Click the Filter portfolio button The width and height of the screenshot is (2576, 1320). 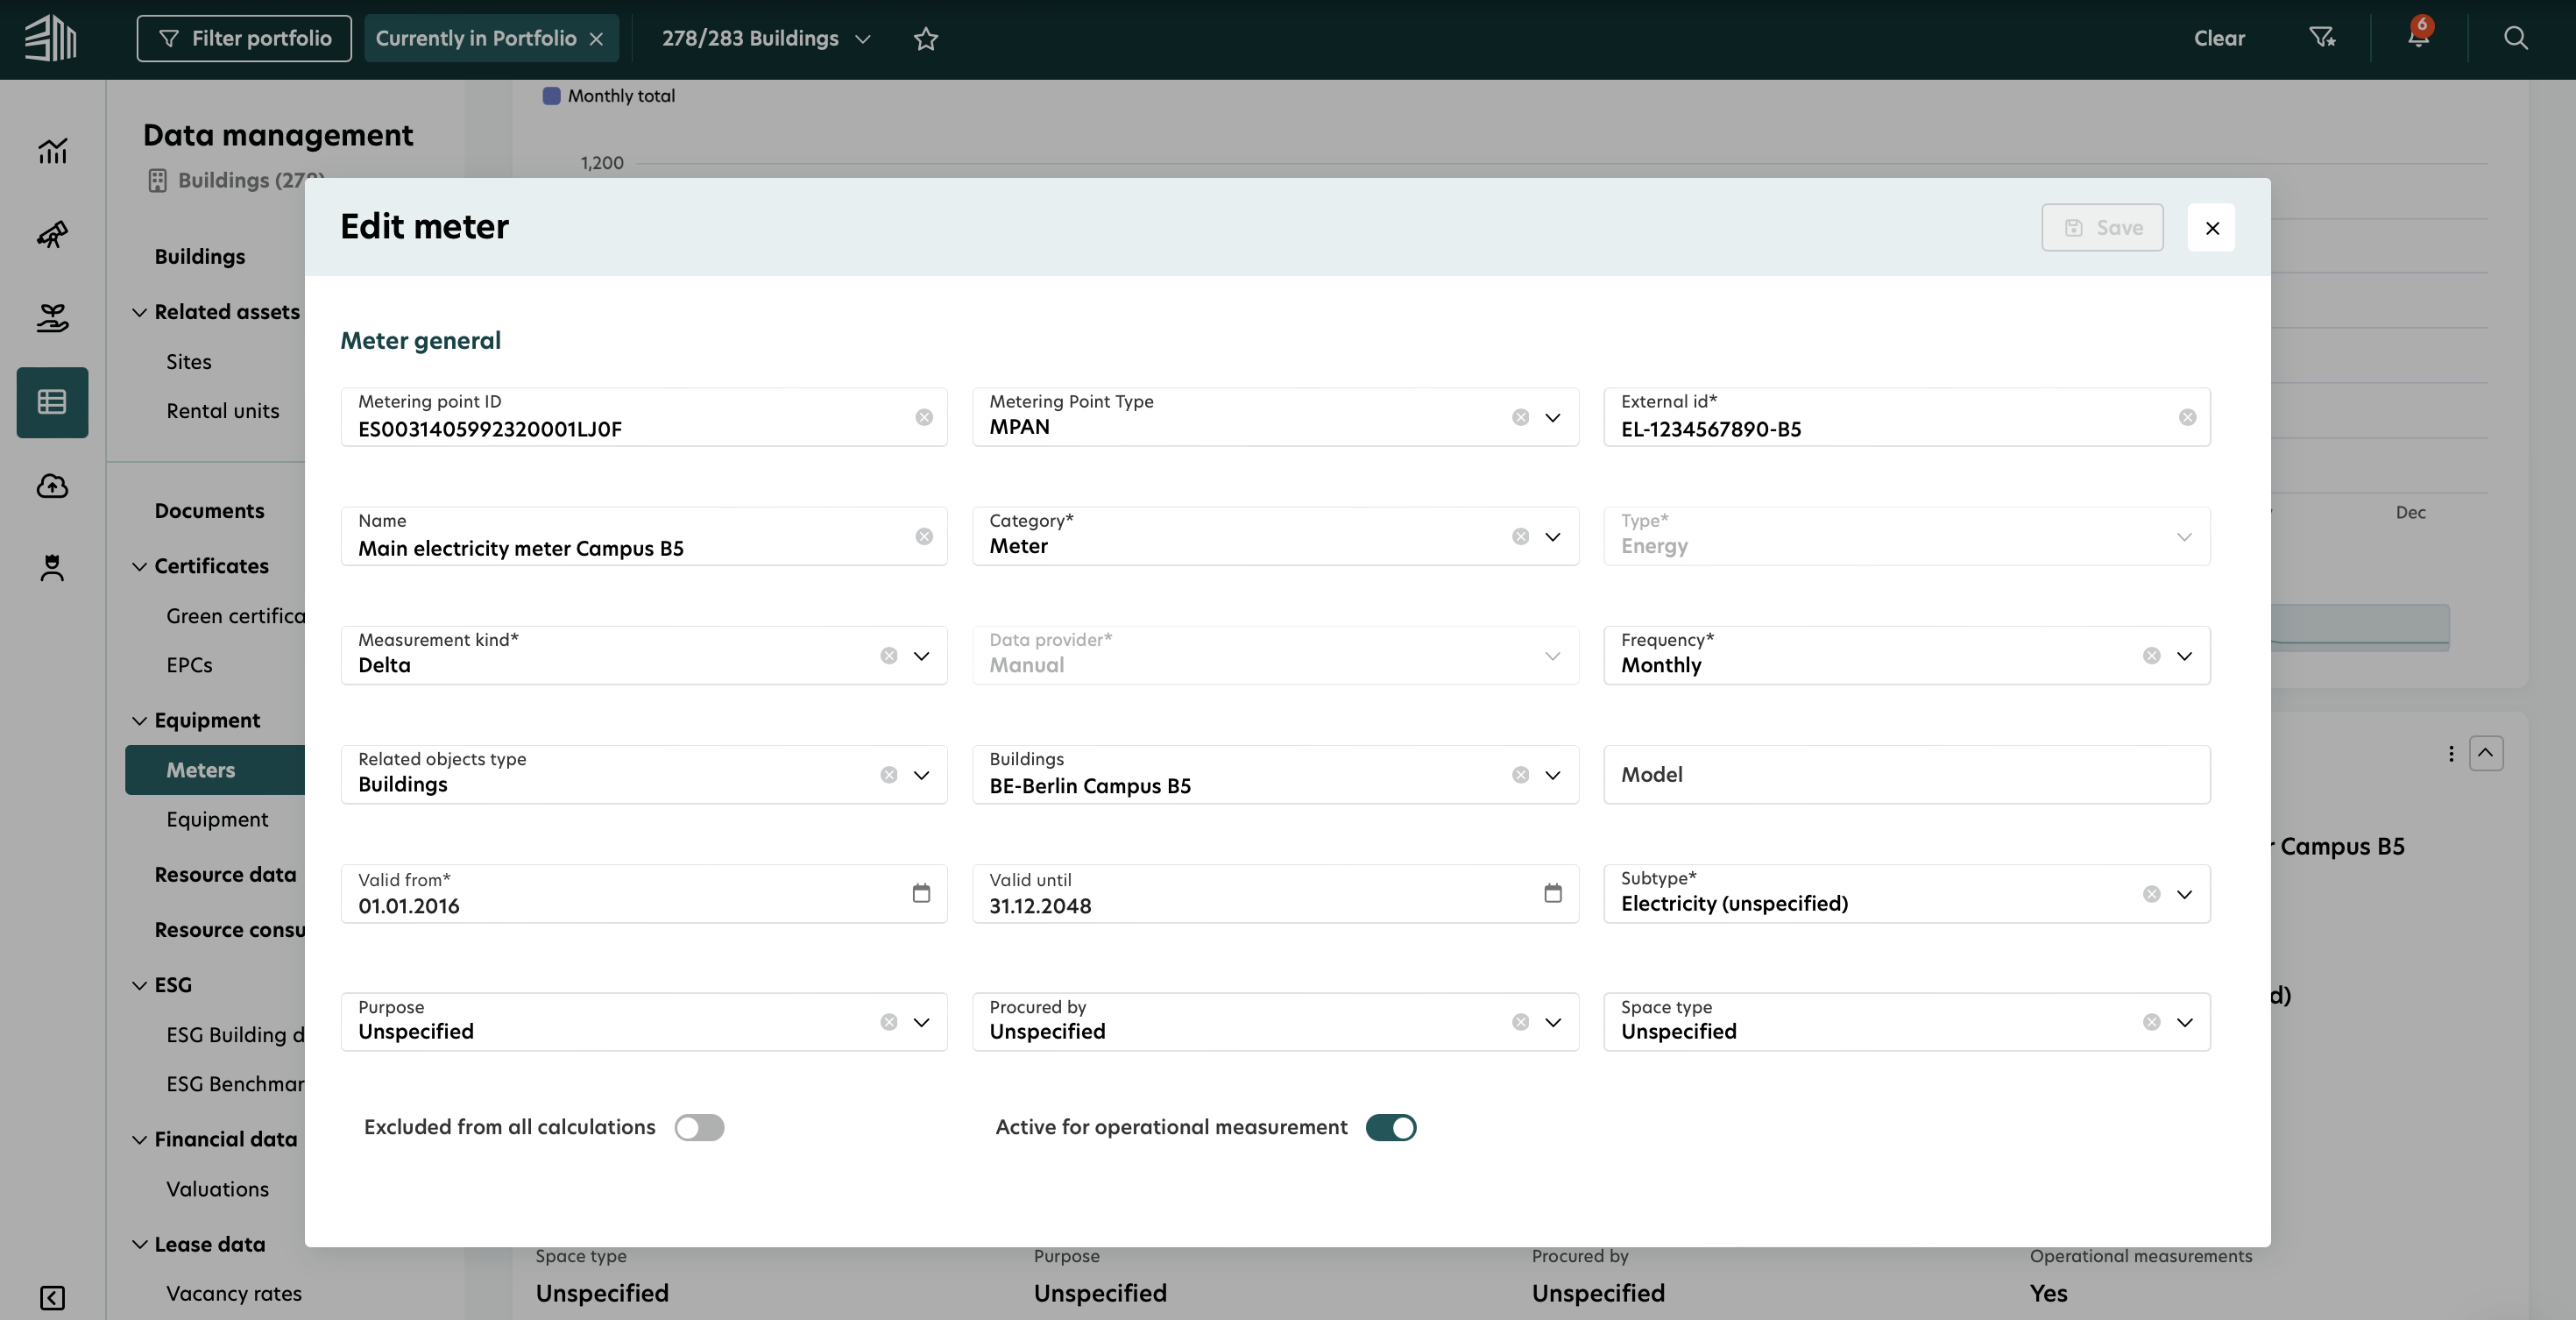[x=244, y=38]
